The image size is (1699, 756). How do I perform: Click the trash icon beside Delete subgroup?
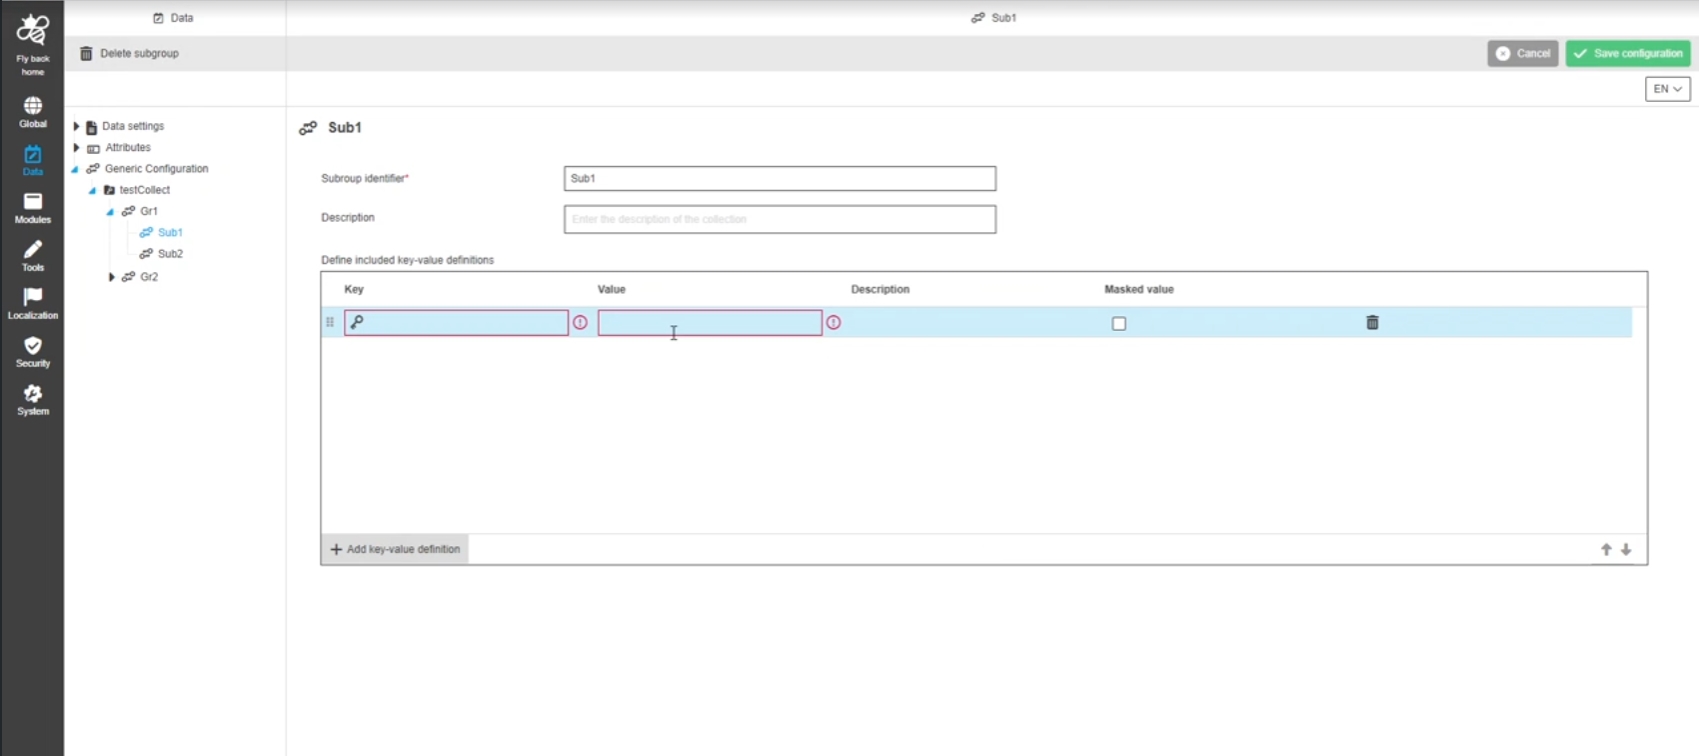[x=86, y=53]
